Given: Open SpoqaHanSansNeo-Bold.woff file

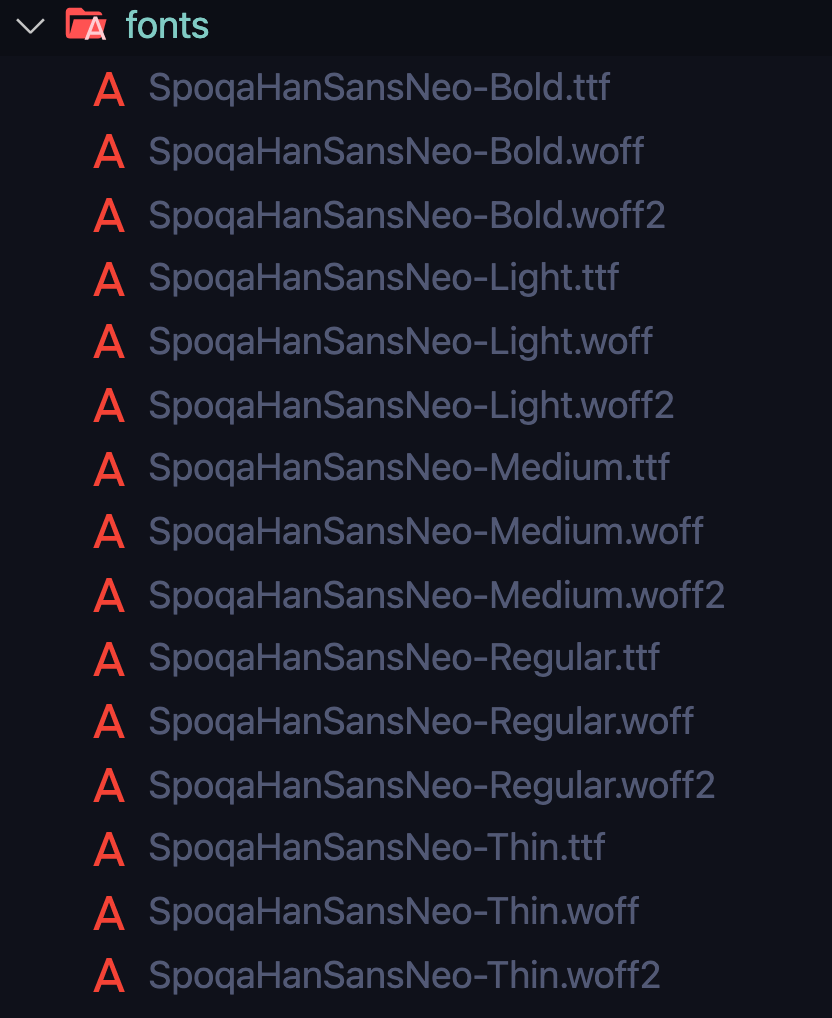Looking at the screenshot, I should (x=396, y=152).
